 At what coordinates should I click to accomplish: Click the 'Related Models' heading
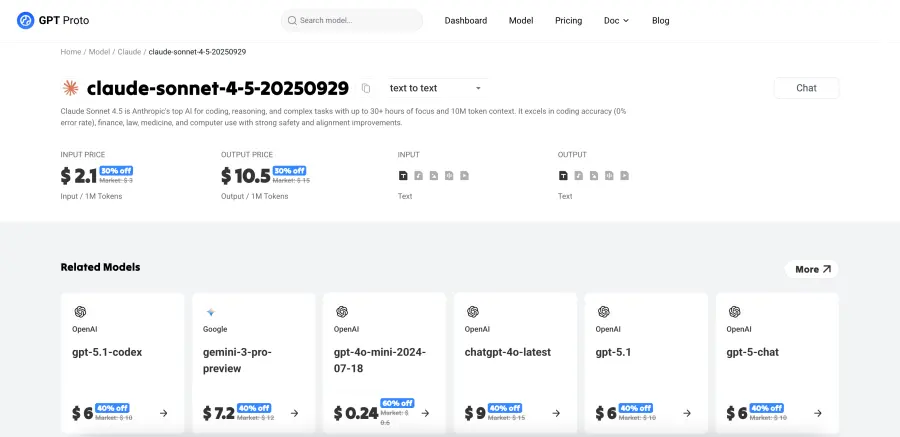[x=100, y=267]
